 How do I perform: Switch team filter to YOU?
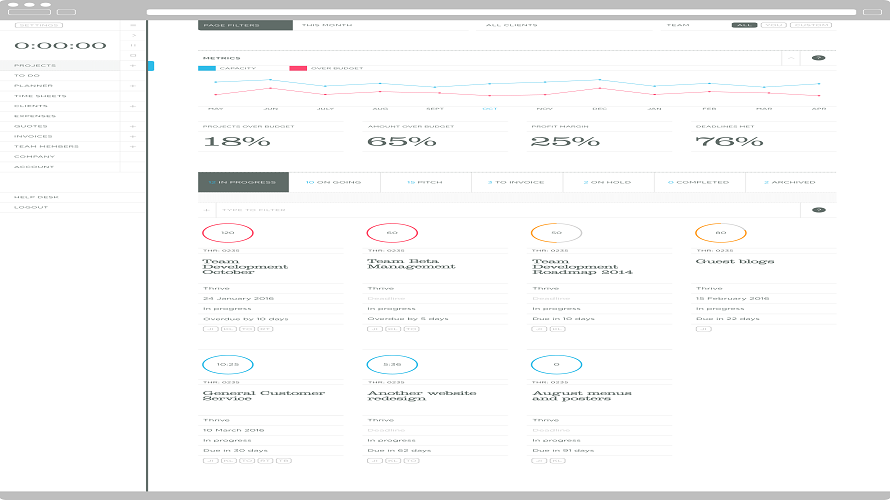[773, 25]
